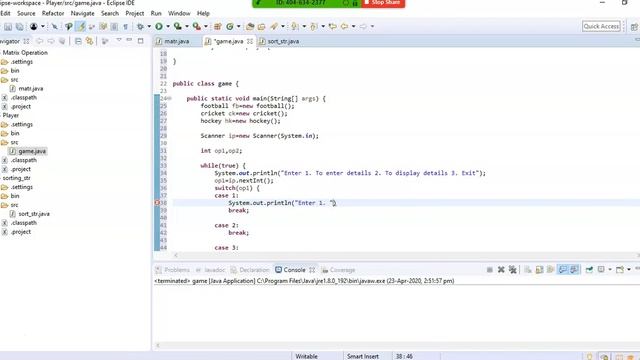The width and height of the screenshot is (640, 360).
Task: Click the New Java Class icon
Action: 230,27
